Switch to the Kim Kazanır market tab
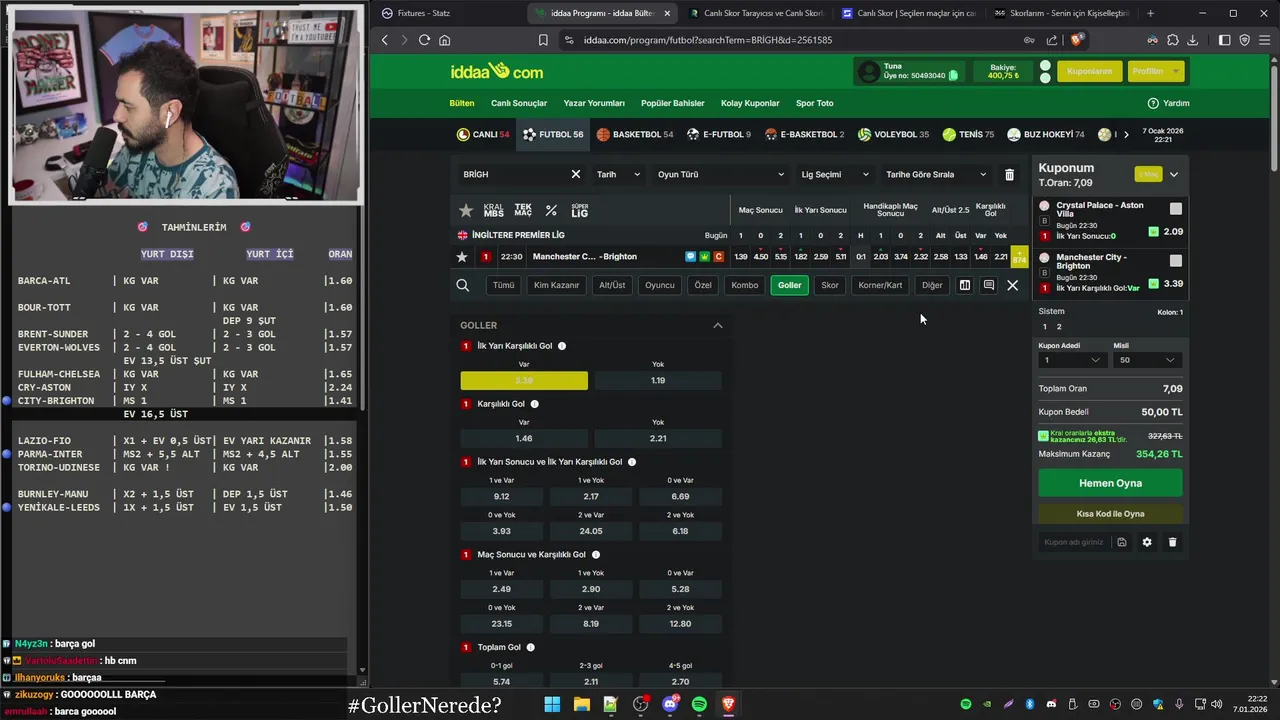Image resolution: width=1280 pixels, height=720 pixels. point(557,285)
